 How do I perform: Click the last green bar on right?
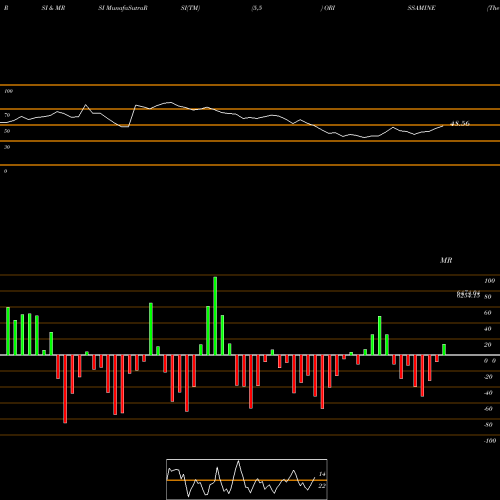[x=444, y=349]
